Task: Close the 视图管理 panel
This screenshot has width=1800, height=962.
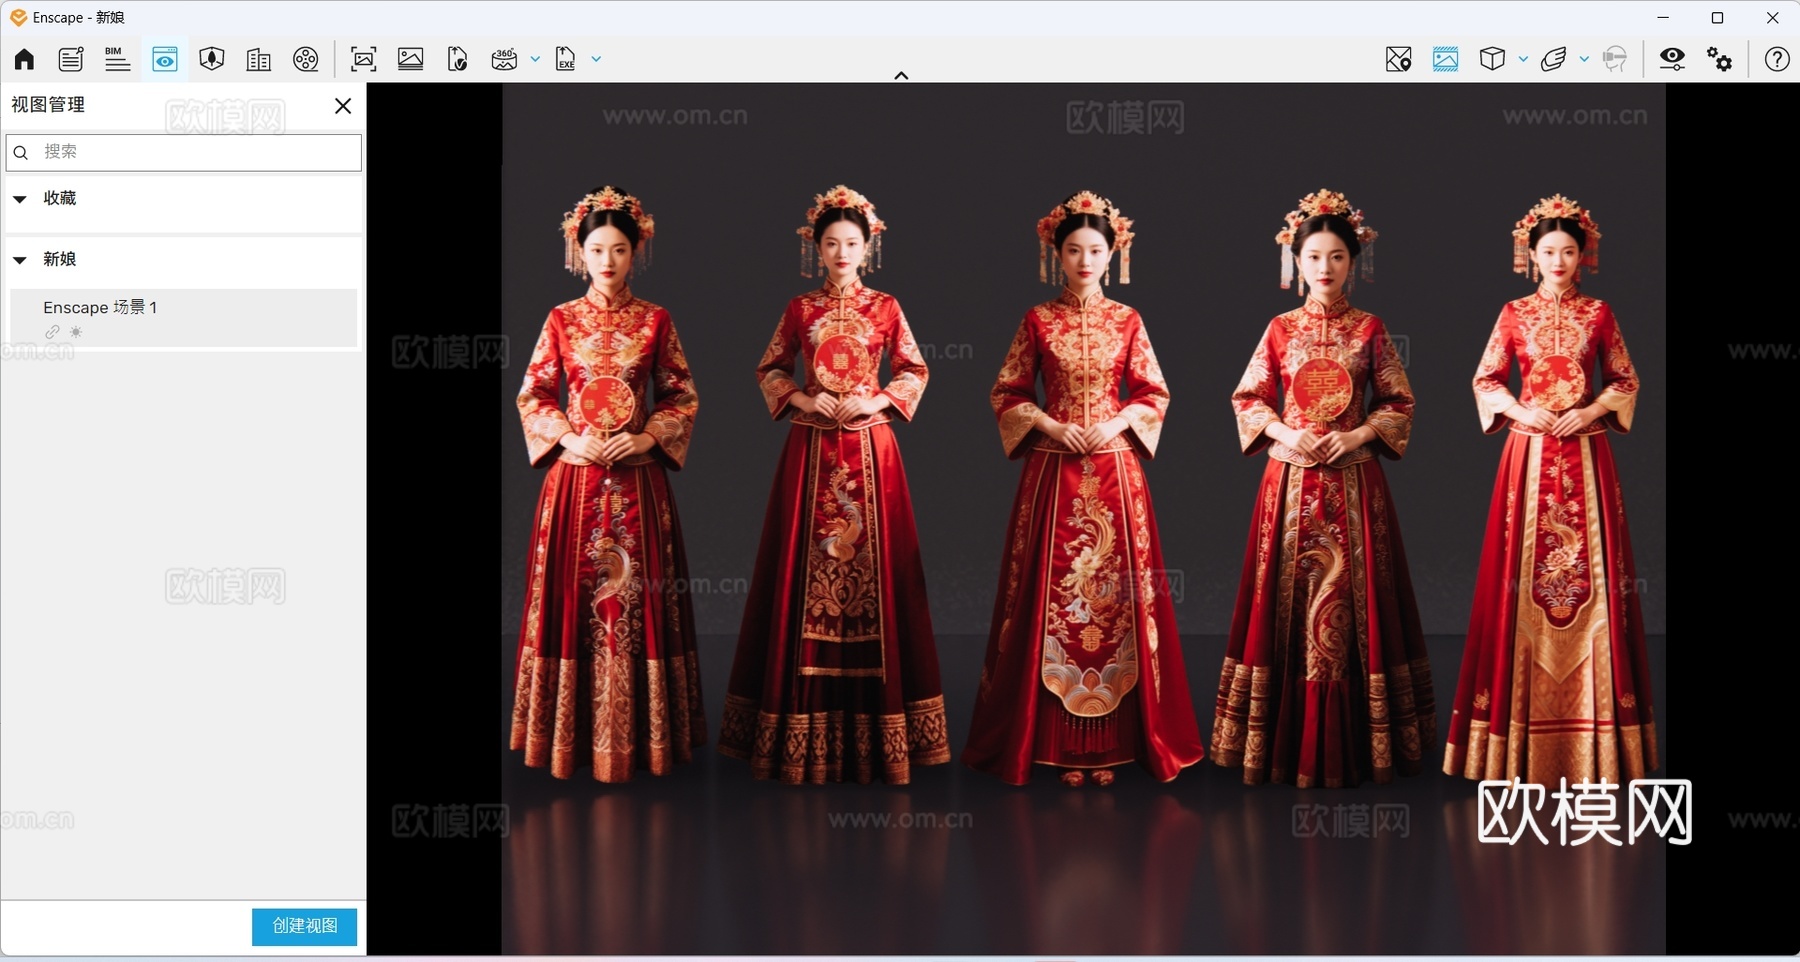Action: (x=343, y=106)
